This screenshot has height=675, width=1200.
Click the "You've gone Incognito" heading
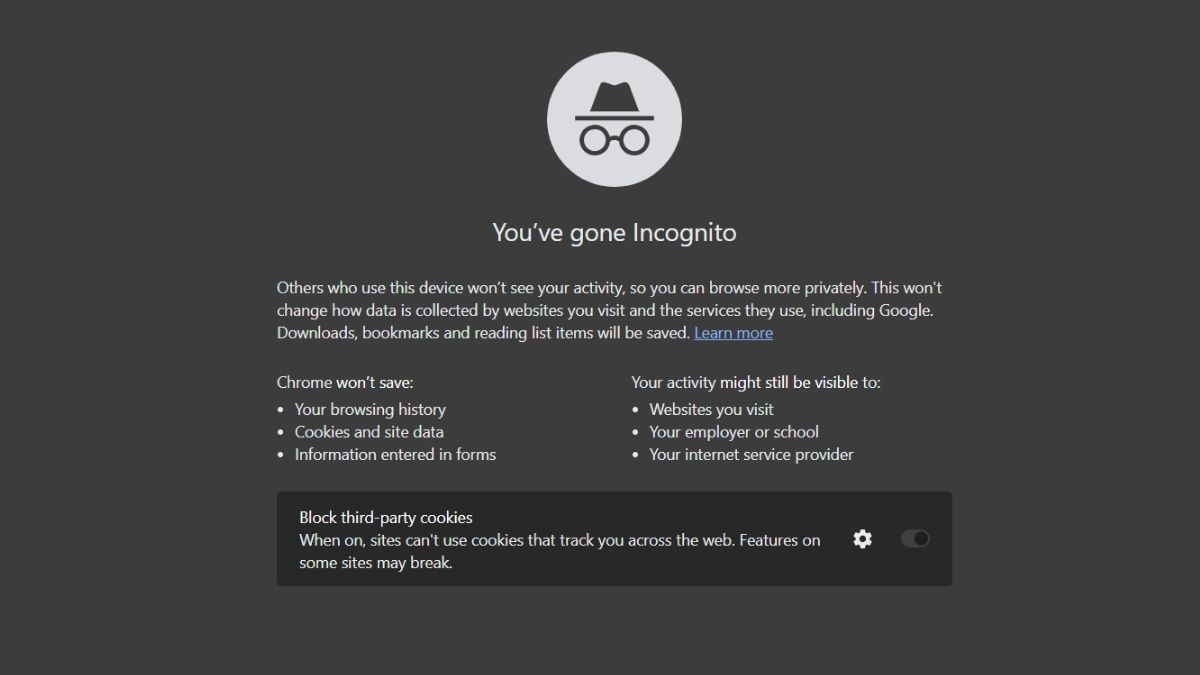pyautogui.click(x=614, y=233)
